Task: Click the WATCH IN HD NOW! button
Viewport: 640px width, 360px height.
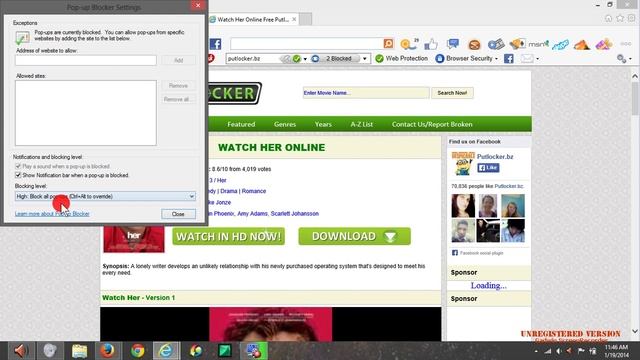Action: coord(229,236)
